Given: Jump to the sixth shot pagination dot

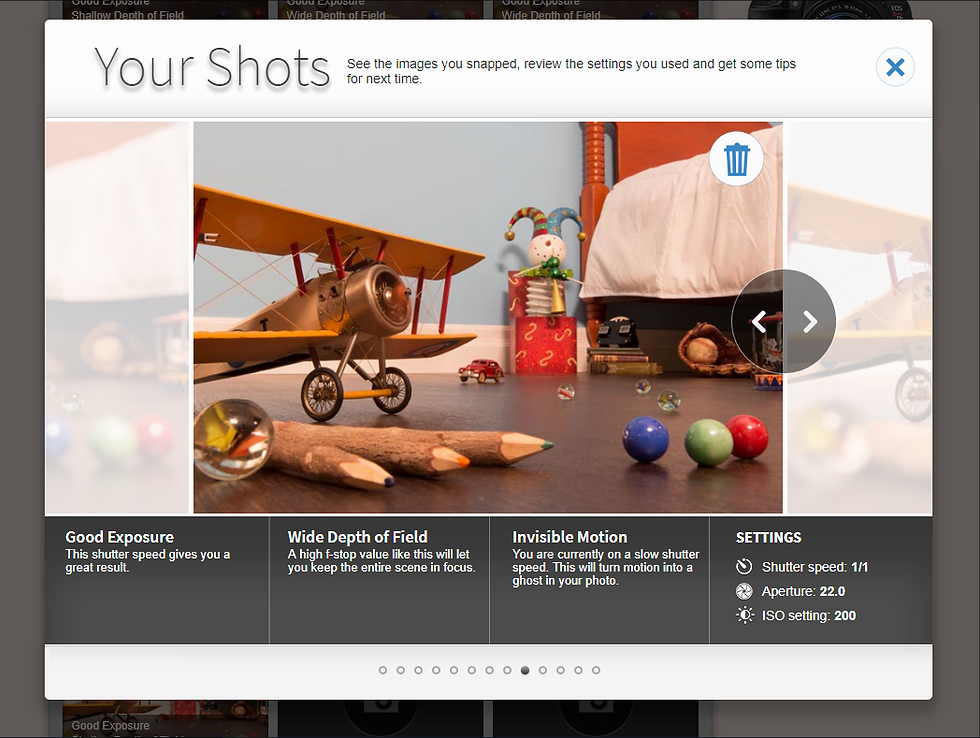Looking at the screenshot, I should [472, 670].
